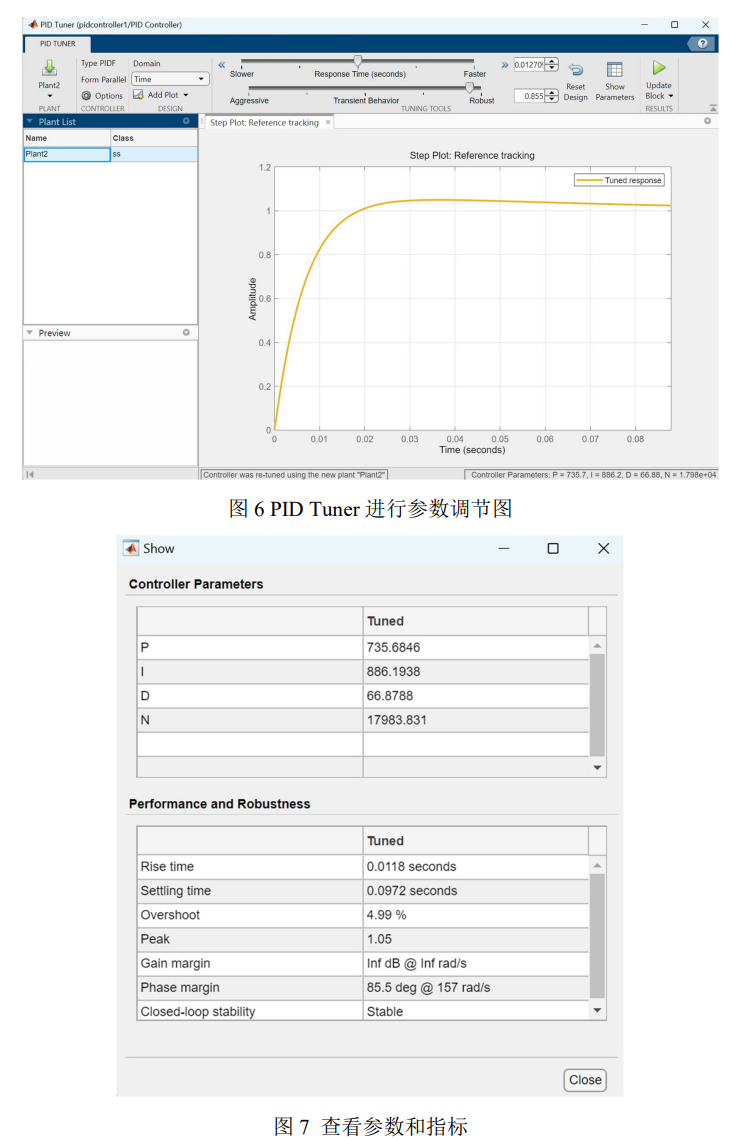Select Plant2 row in Plant List
The height and width of the screenshot is (1141, 733).
point(66,154)
